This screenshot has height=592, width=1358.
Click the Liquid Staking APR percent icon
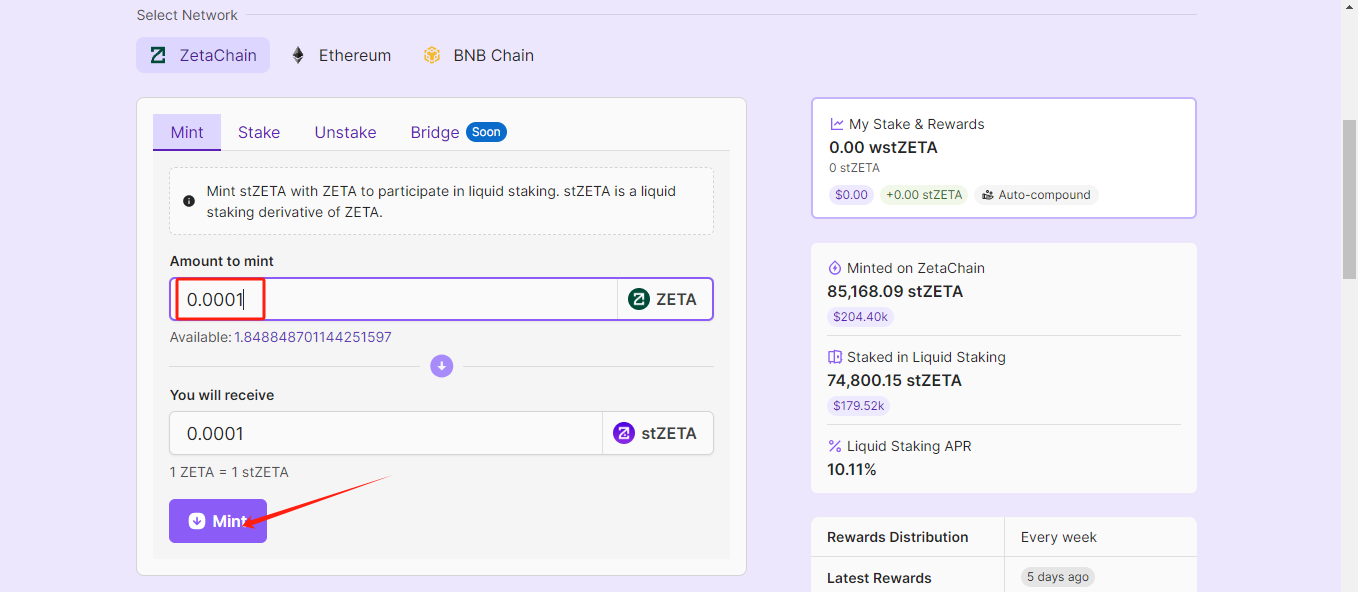[836, 446]
